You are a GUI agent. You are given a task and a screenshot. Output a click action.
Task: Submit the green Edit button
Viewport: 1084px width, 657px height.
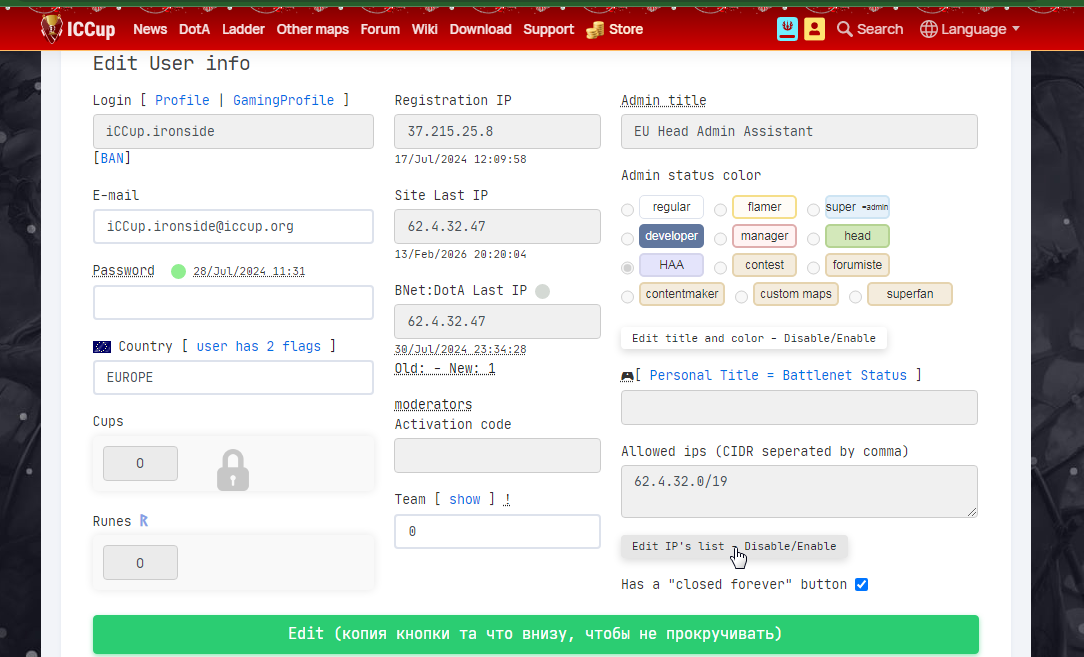click(x=536, y=634)
